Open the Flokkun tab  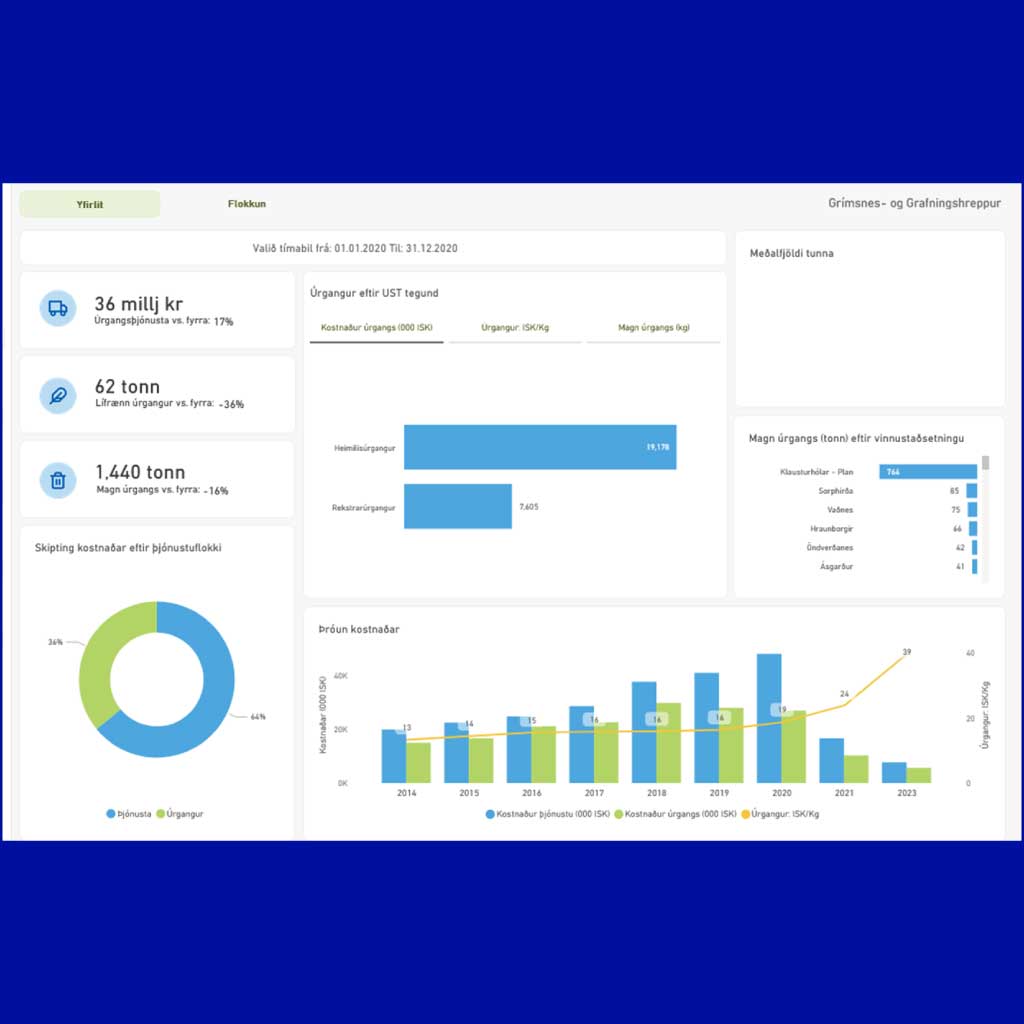247,204
